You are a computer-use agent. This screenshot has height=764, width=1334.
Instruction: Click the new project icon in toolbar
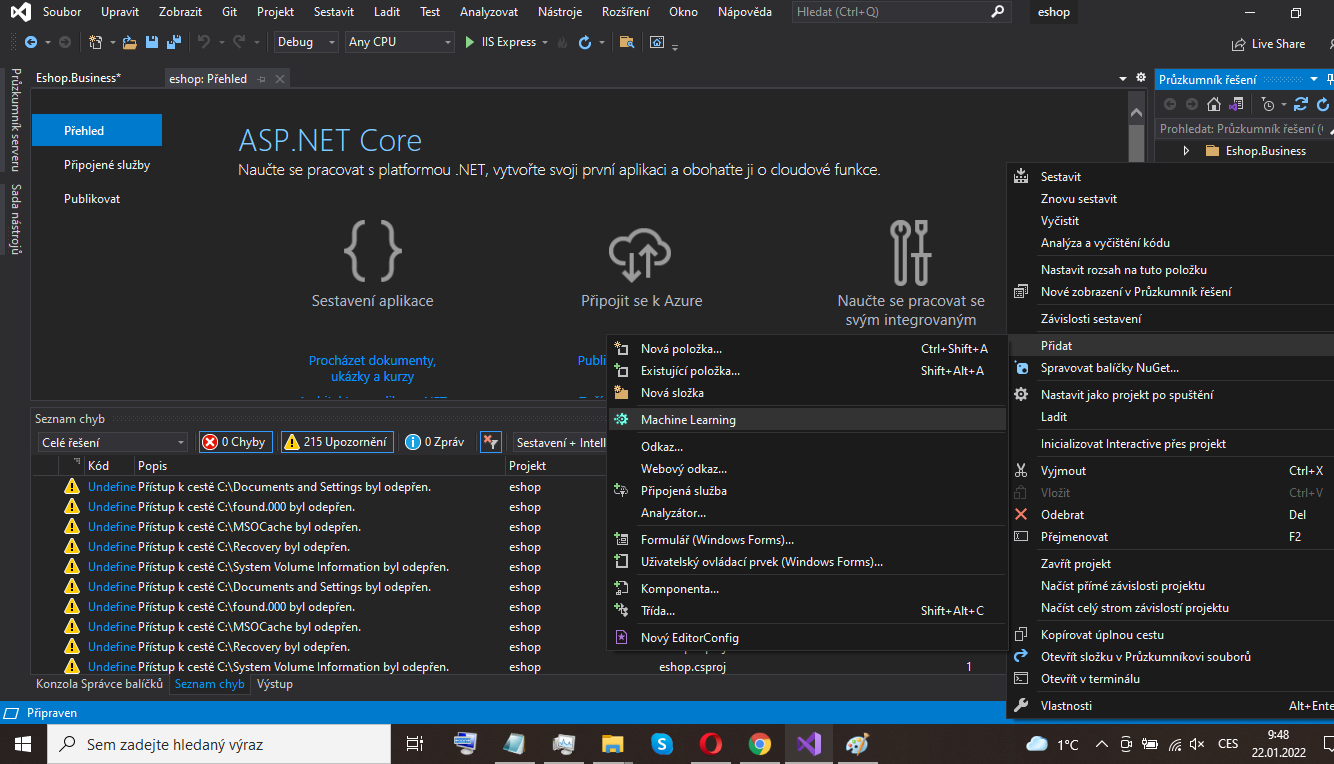click(95, 42)
